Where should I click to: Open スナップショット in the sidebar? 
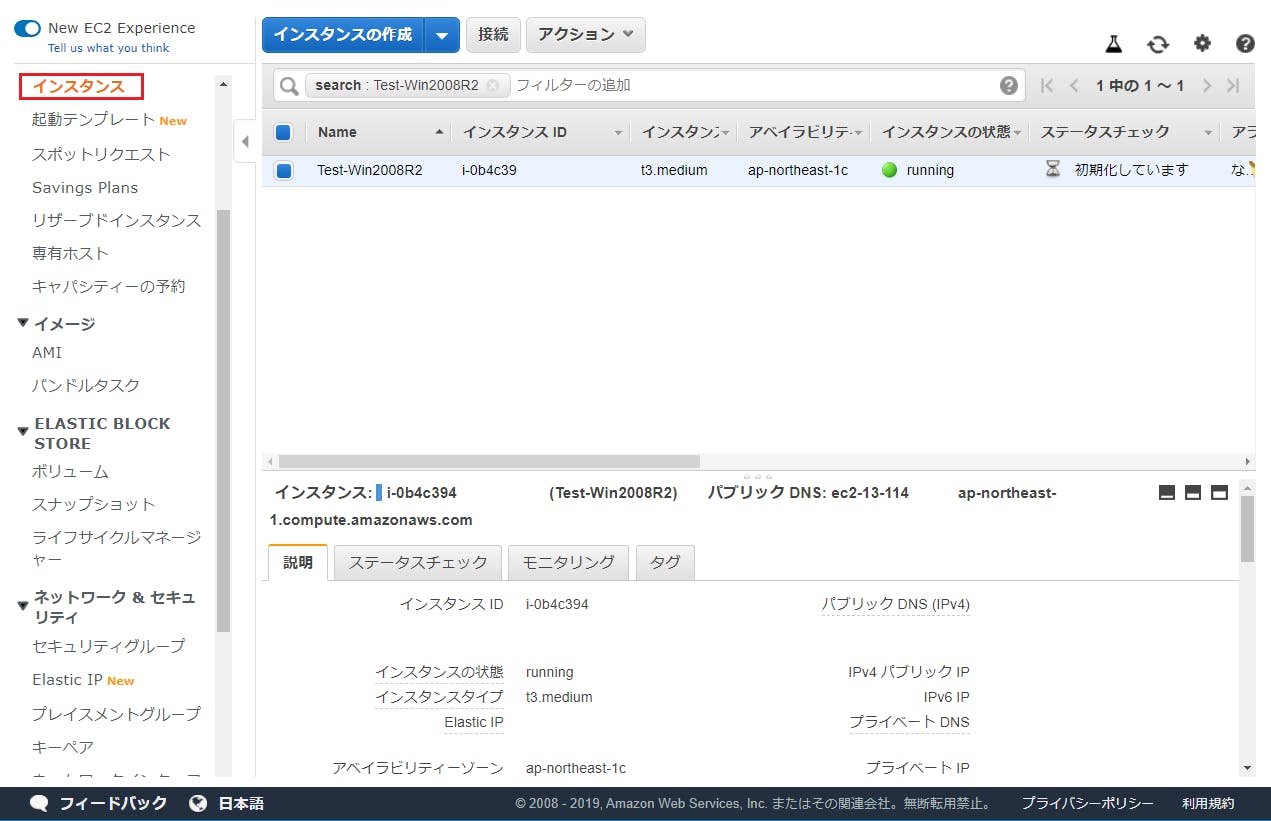[93, 504]
